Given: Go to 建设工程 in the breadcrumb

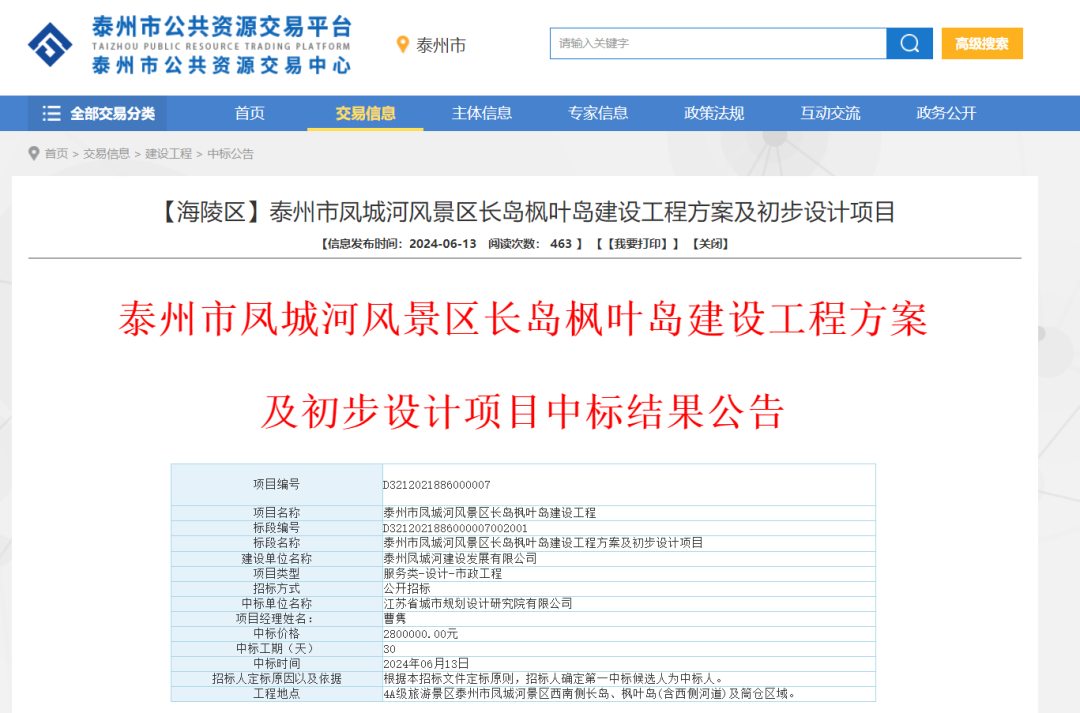Looking at the screenshot, I should [168, 154].
